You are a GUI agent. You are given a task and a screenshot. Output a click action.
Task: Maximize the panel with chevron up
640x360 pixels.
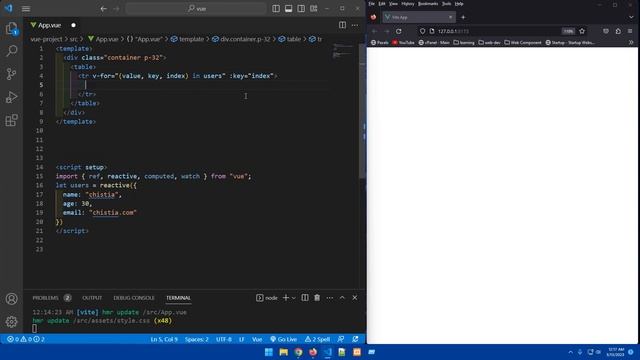point(342,298)
